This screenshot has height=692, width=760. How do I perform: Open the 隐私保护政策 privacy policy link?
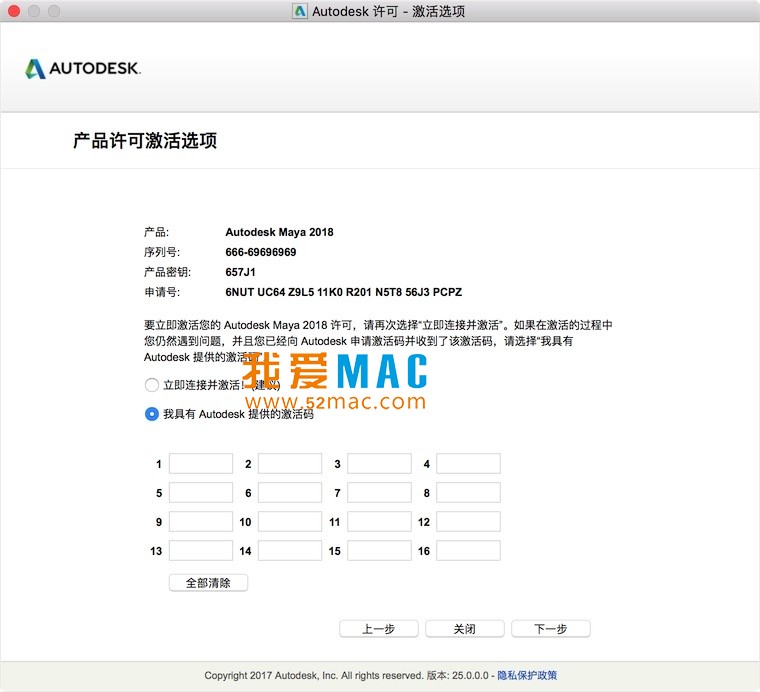pos(527,676)
